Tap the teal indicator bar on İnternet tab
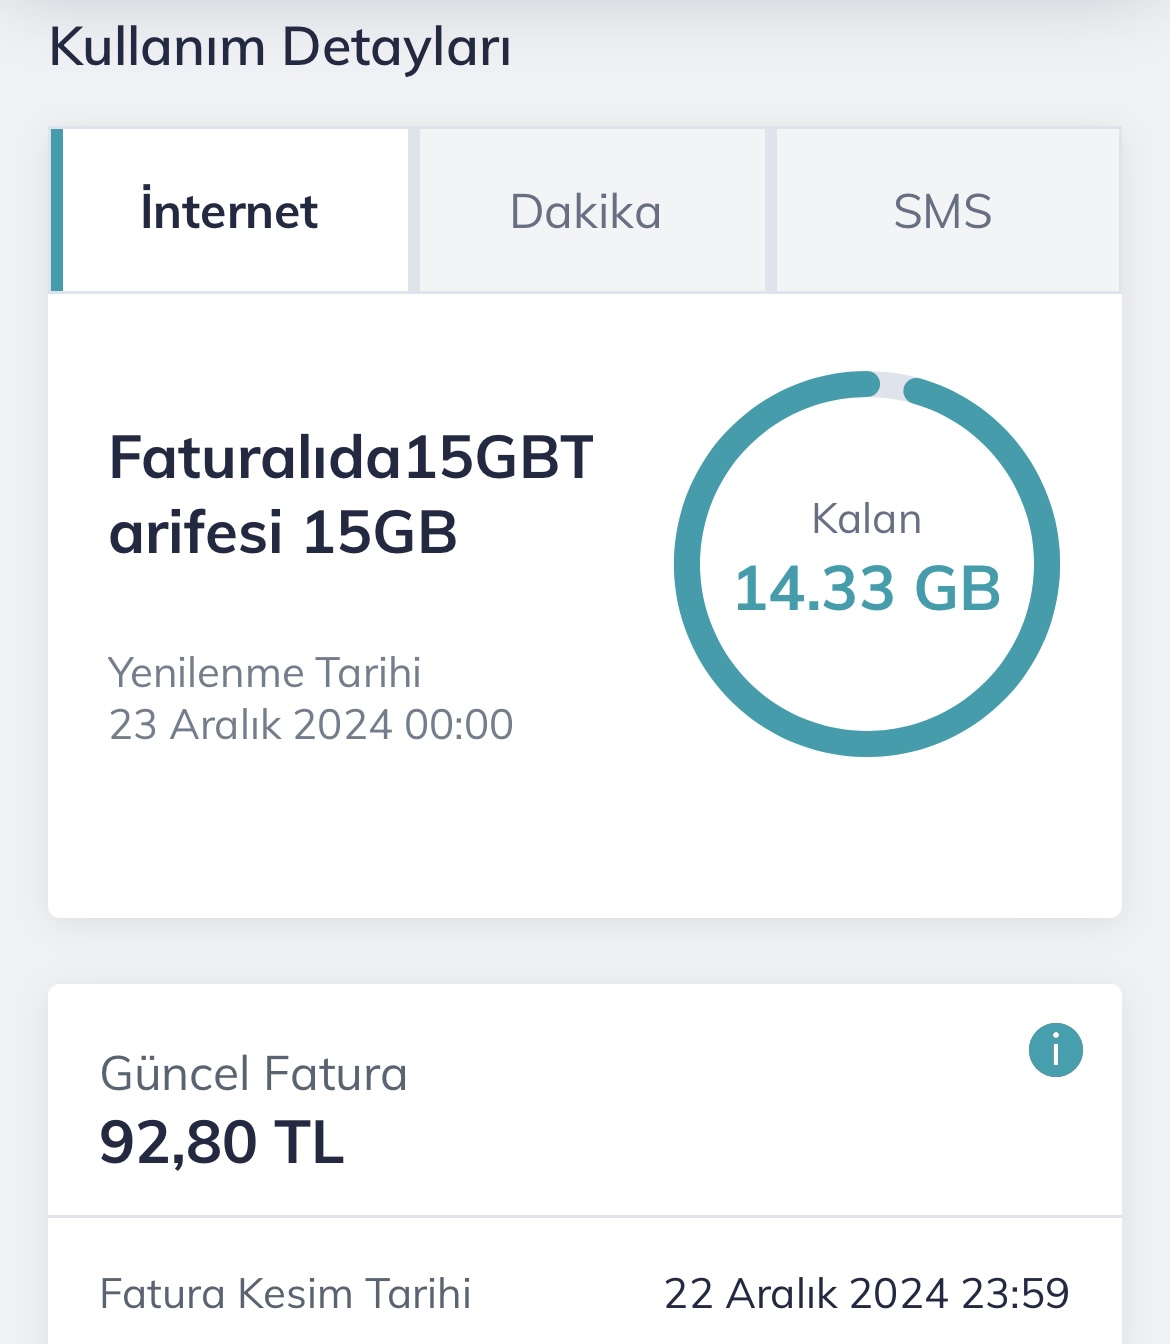This screenshot has height=1344, width=1170. (57, 210)
